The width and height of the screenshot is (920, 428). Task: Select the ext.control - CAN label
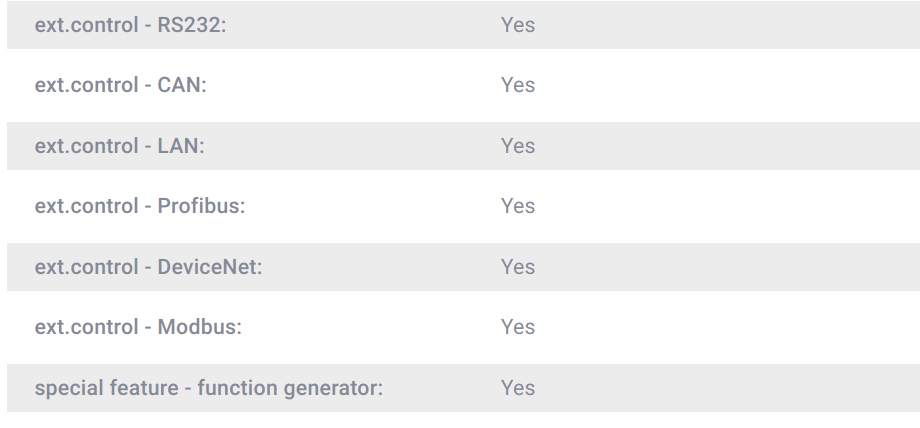(x=120, y=85)
